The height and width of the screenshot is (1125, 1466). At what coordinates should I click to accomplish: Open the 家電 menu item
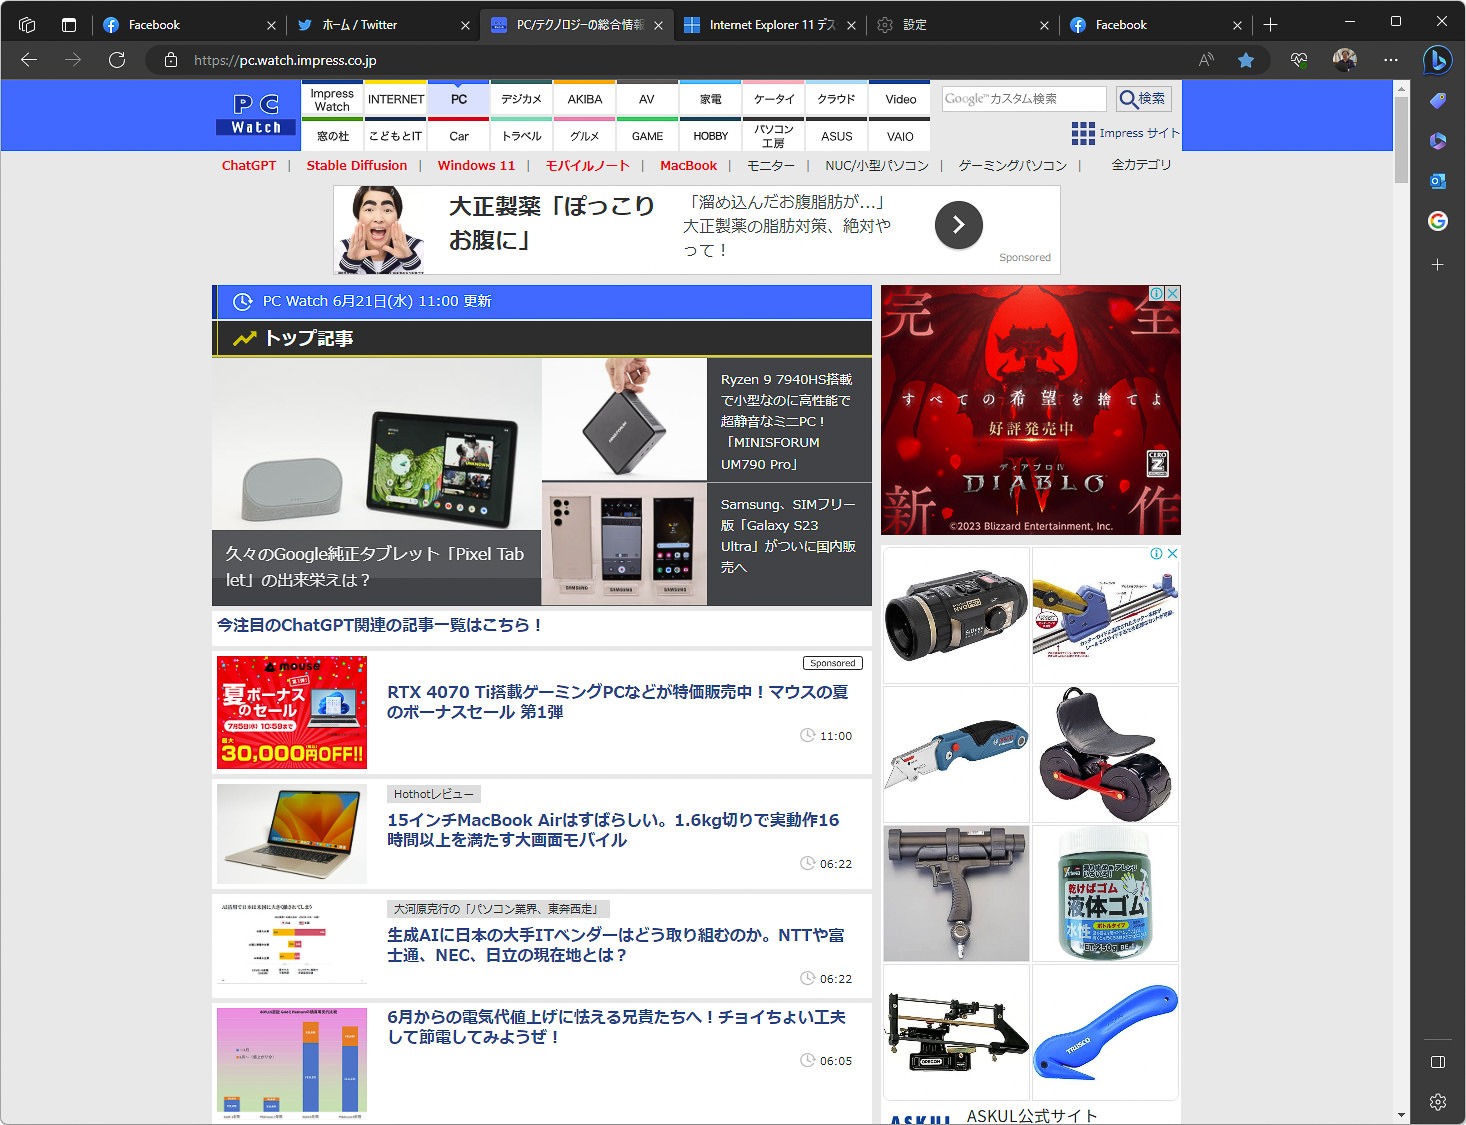[711, 99]
